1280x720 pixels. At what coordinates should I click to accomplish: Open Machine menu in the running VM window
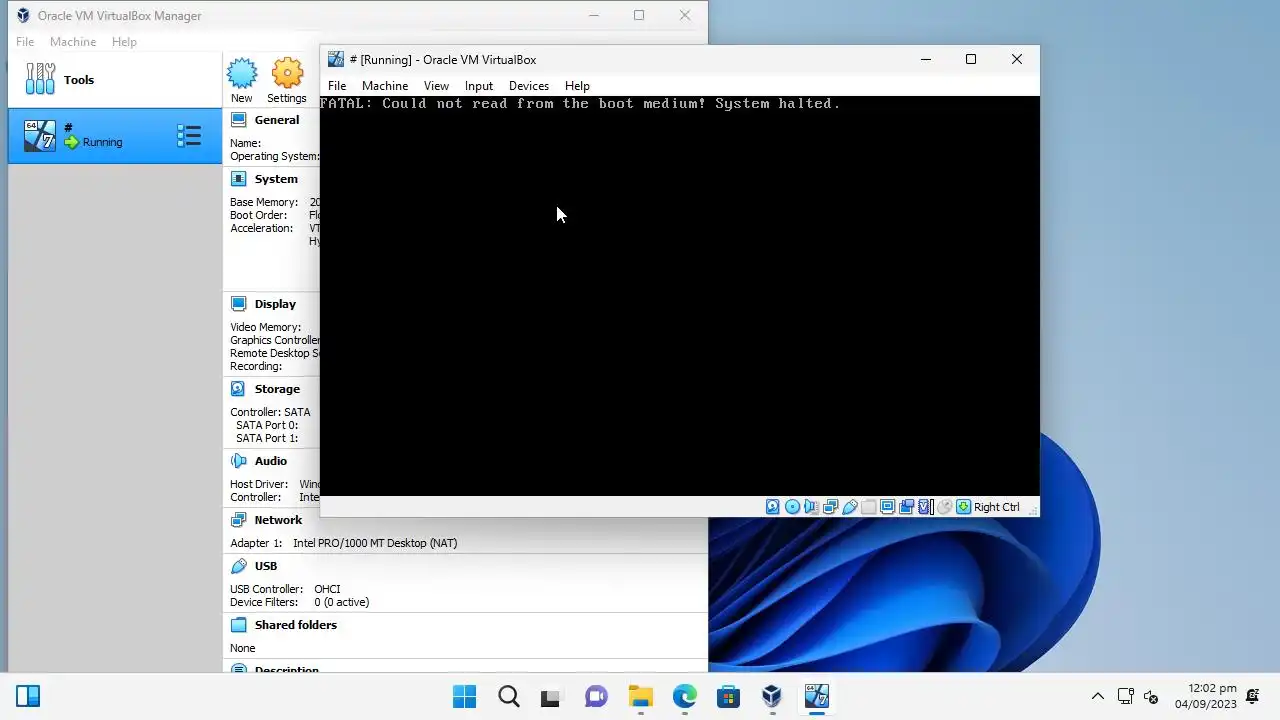point(385,86)
